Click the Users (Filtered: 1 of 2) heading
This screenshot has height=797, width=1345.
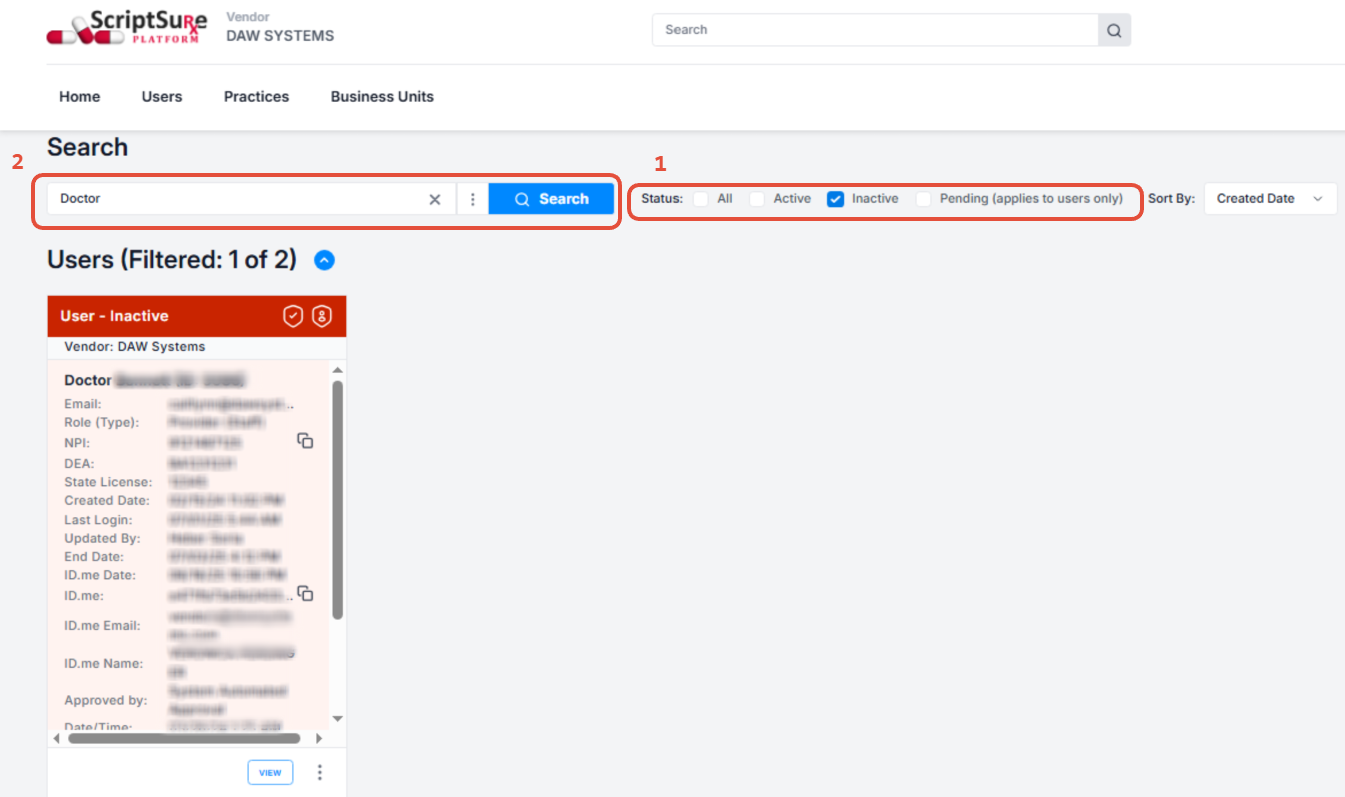click(172, 260)
